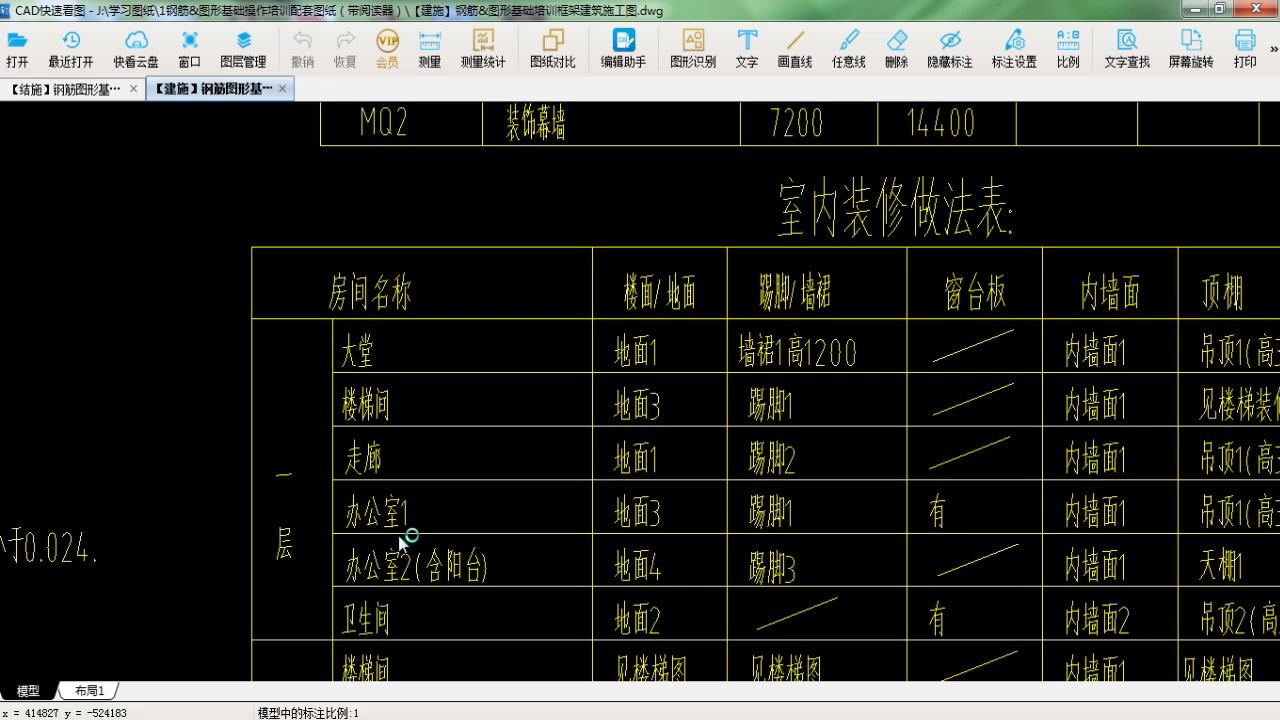Click the 窗台板 column header
Viewport: 1280px width, 720px height.
pos(975,293)
